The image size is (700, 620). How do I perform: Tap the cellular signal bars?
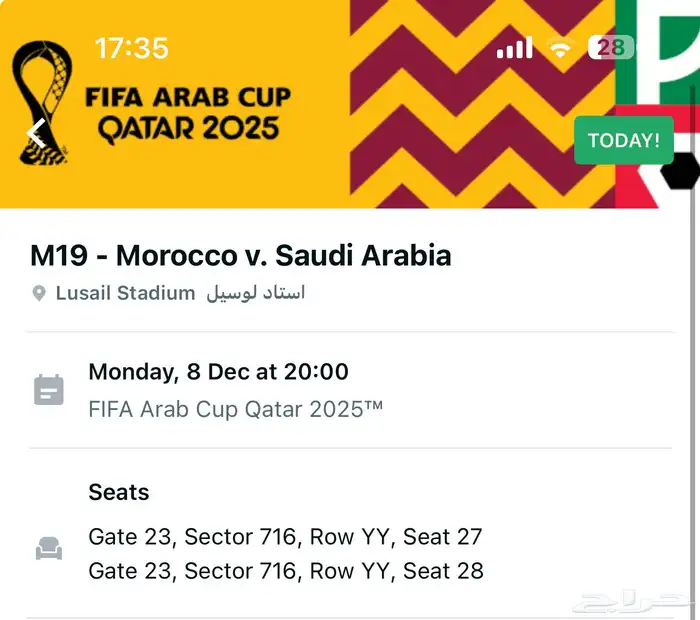coord(514,48)
